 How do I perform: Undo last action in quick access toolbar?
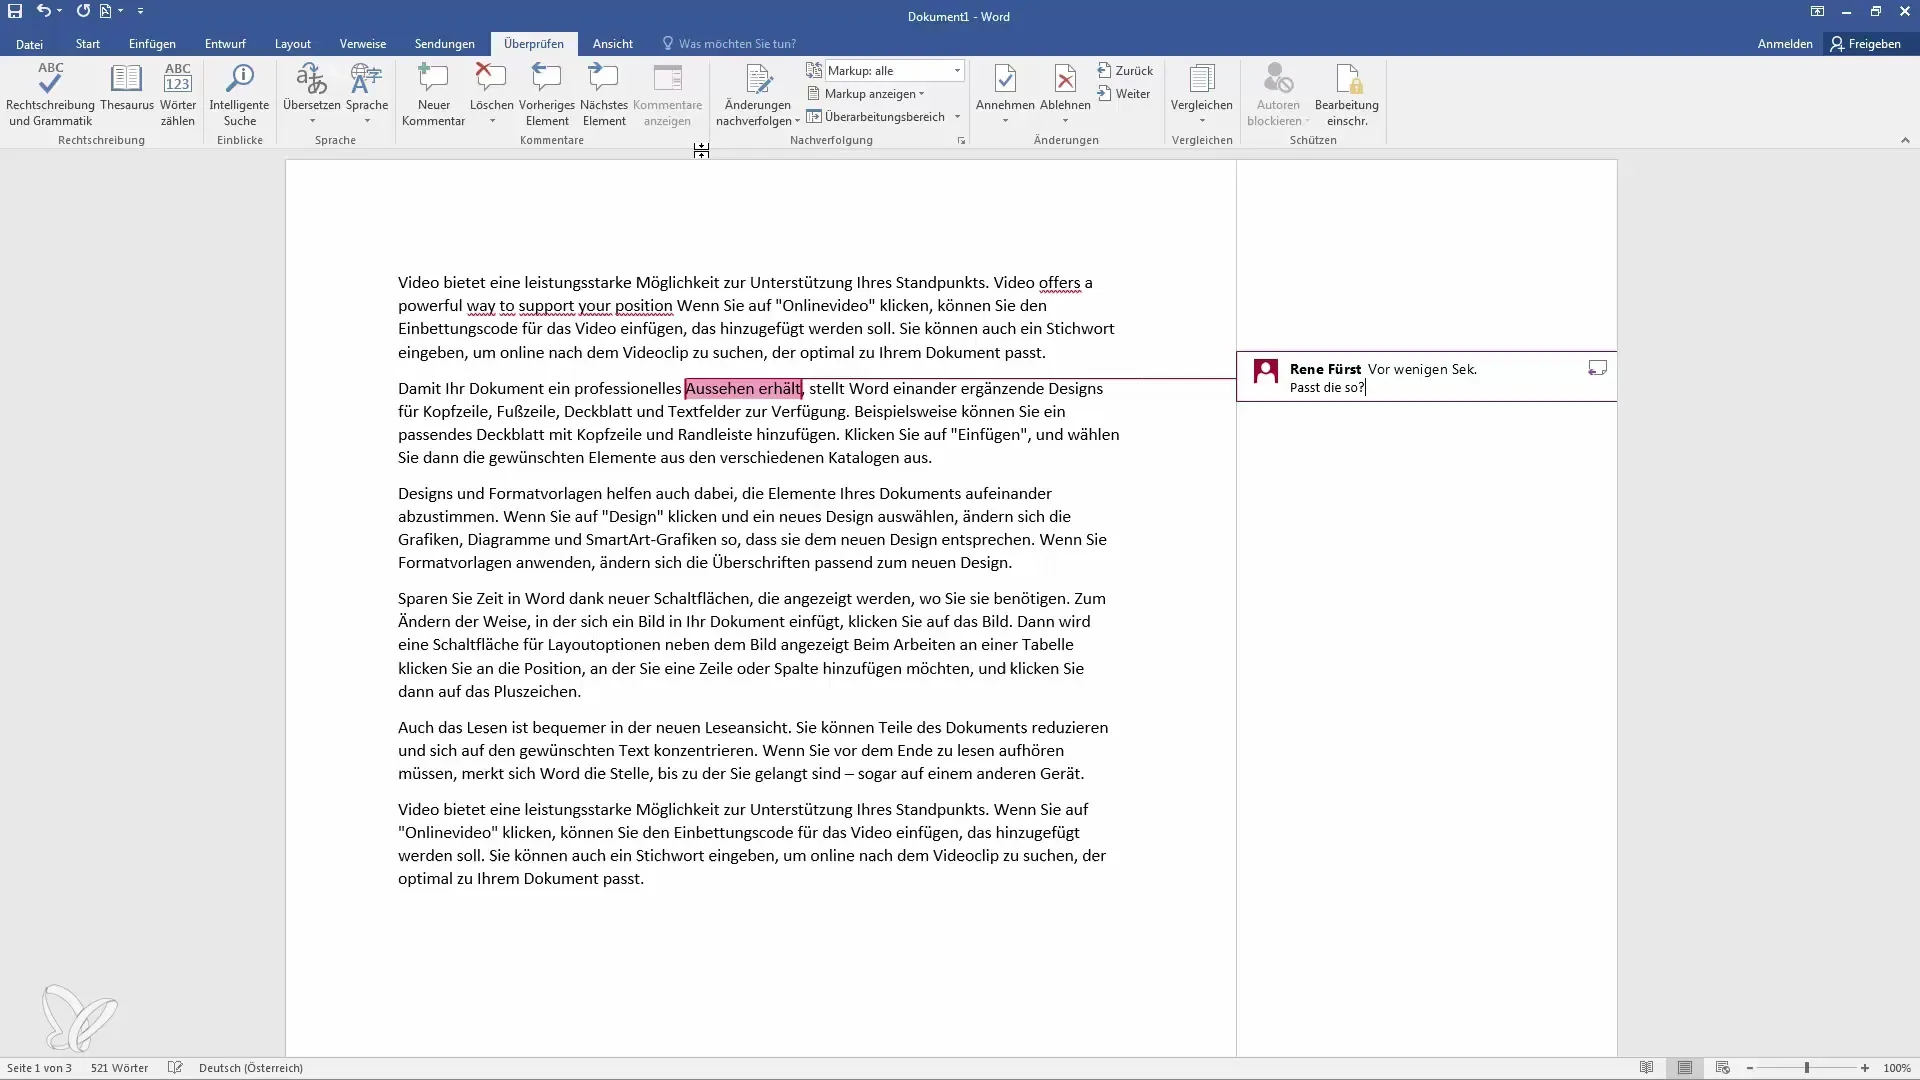[x=44, y=11]
